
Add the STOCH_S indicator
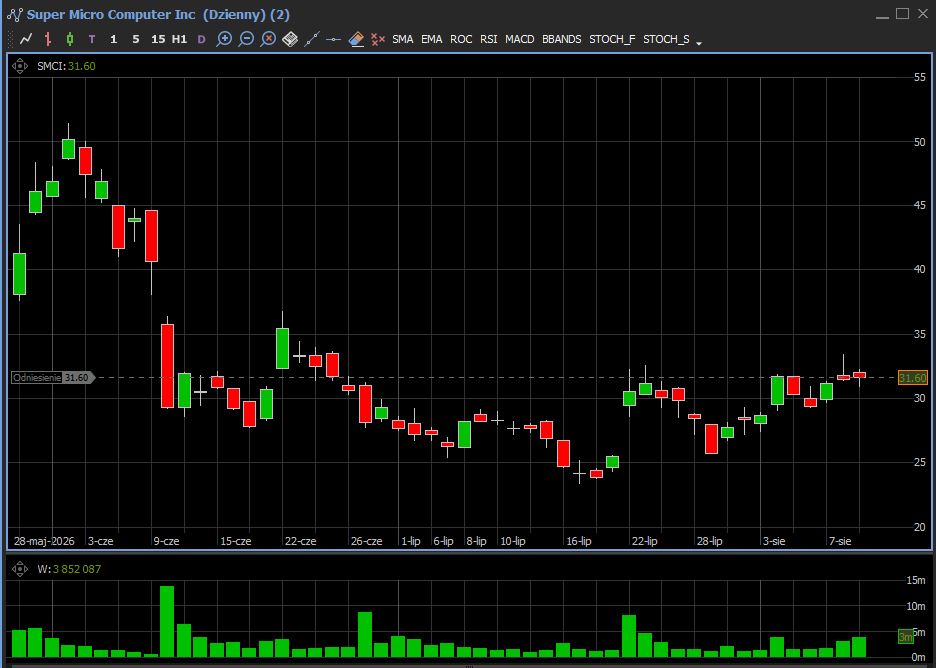click(x=666, y=39)
